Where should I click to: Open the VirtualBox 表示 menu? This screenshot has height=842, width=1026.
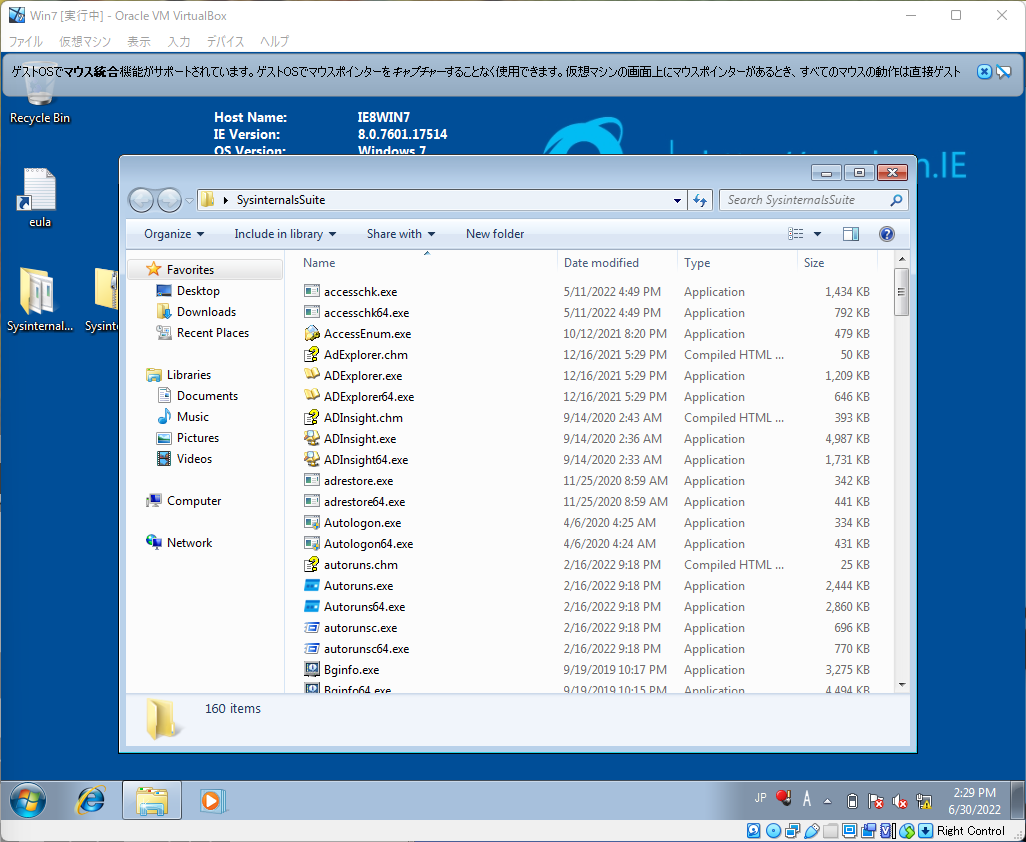[x=139, y=41]
